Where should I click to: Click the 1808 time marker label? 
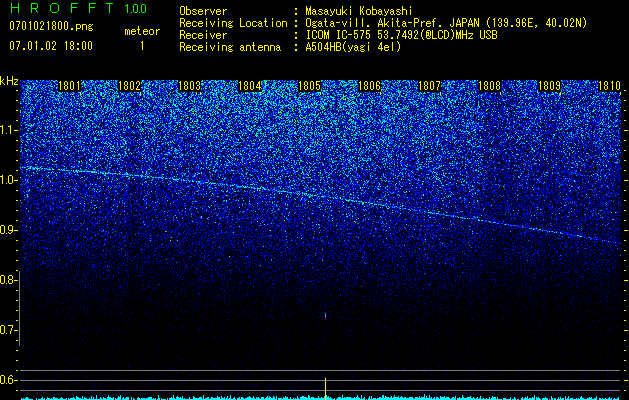pyautogui.click(x=489, y=86)
